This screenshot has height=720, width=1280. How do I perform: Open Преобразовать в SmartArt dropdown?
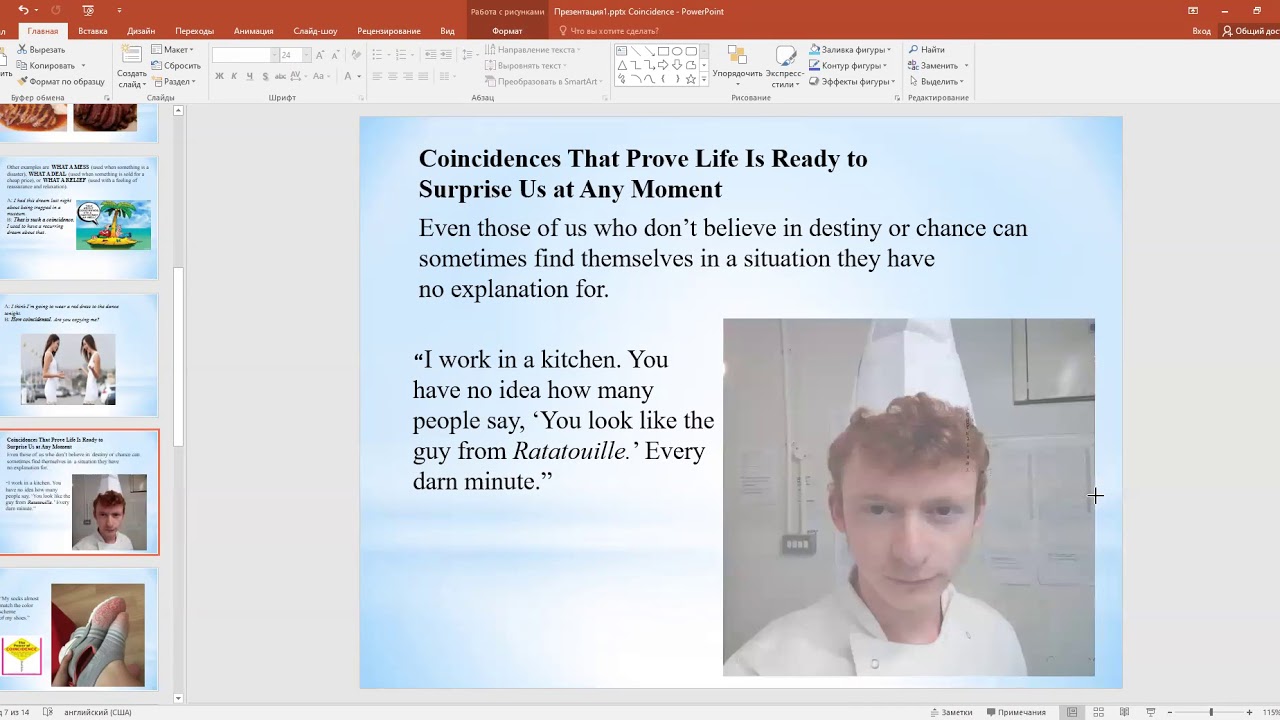pos(544,81)
